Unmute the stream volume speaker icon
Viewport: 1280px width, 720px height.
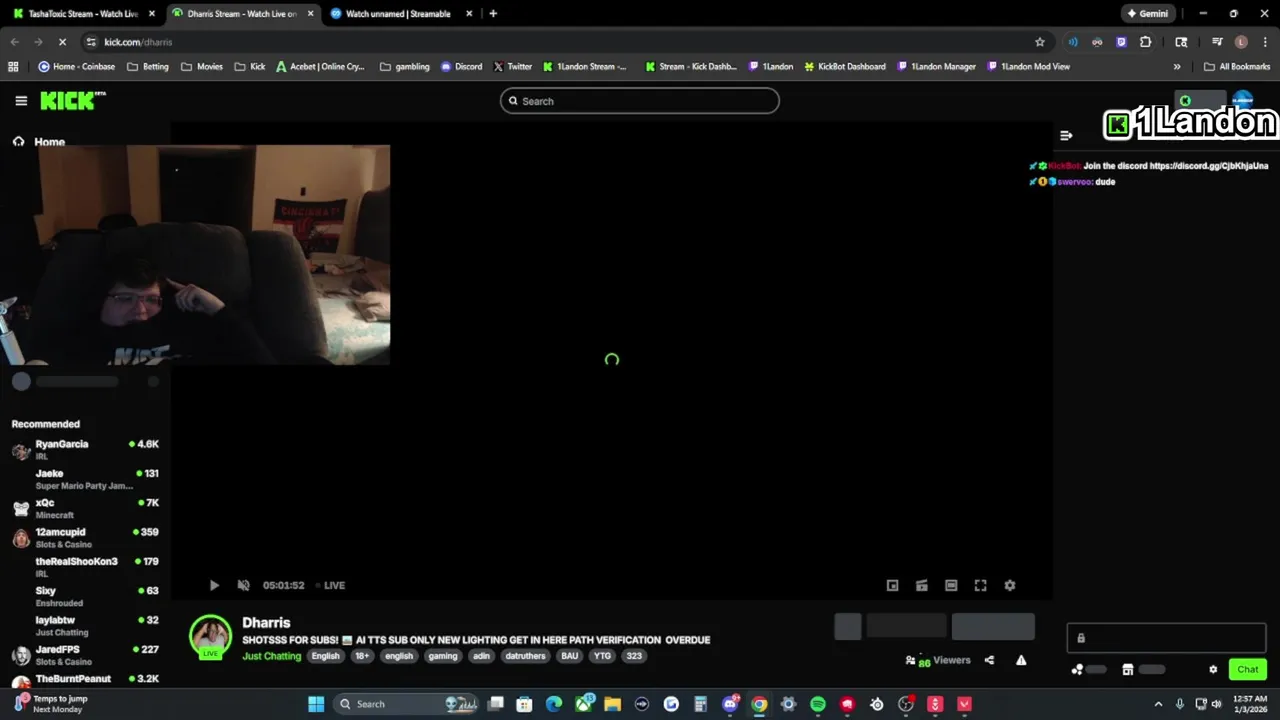(243, 585)
